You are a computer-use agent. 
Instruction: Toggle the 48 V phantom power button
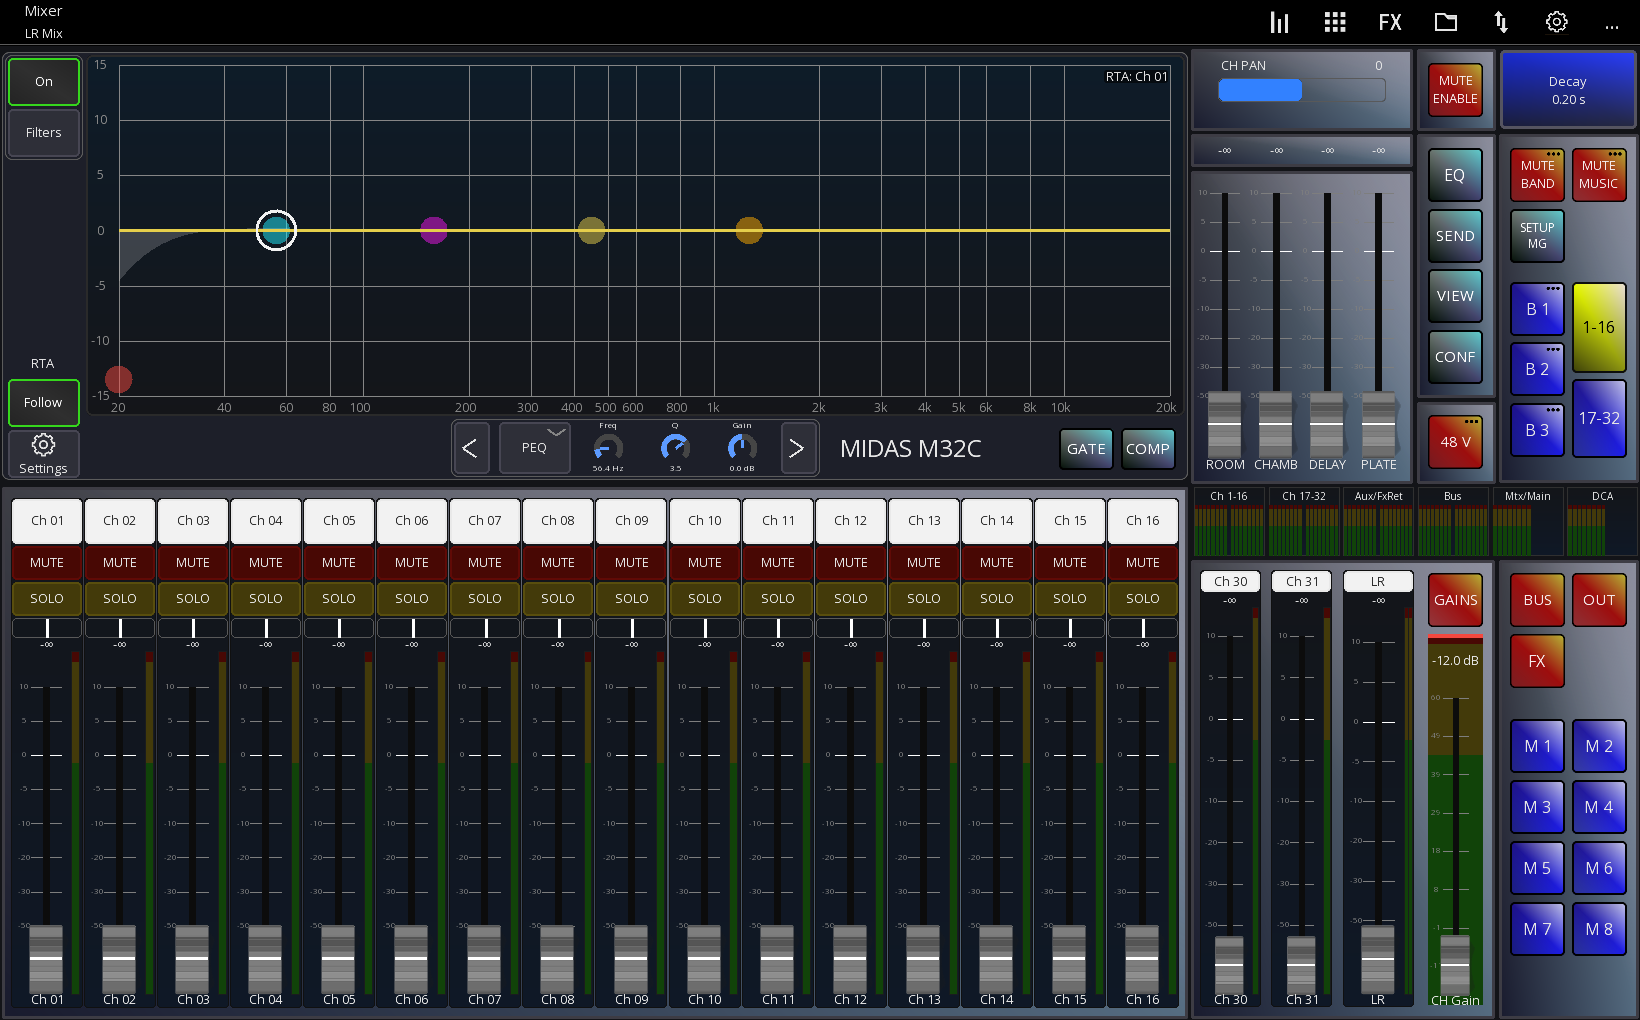(1455, 441)
